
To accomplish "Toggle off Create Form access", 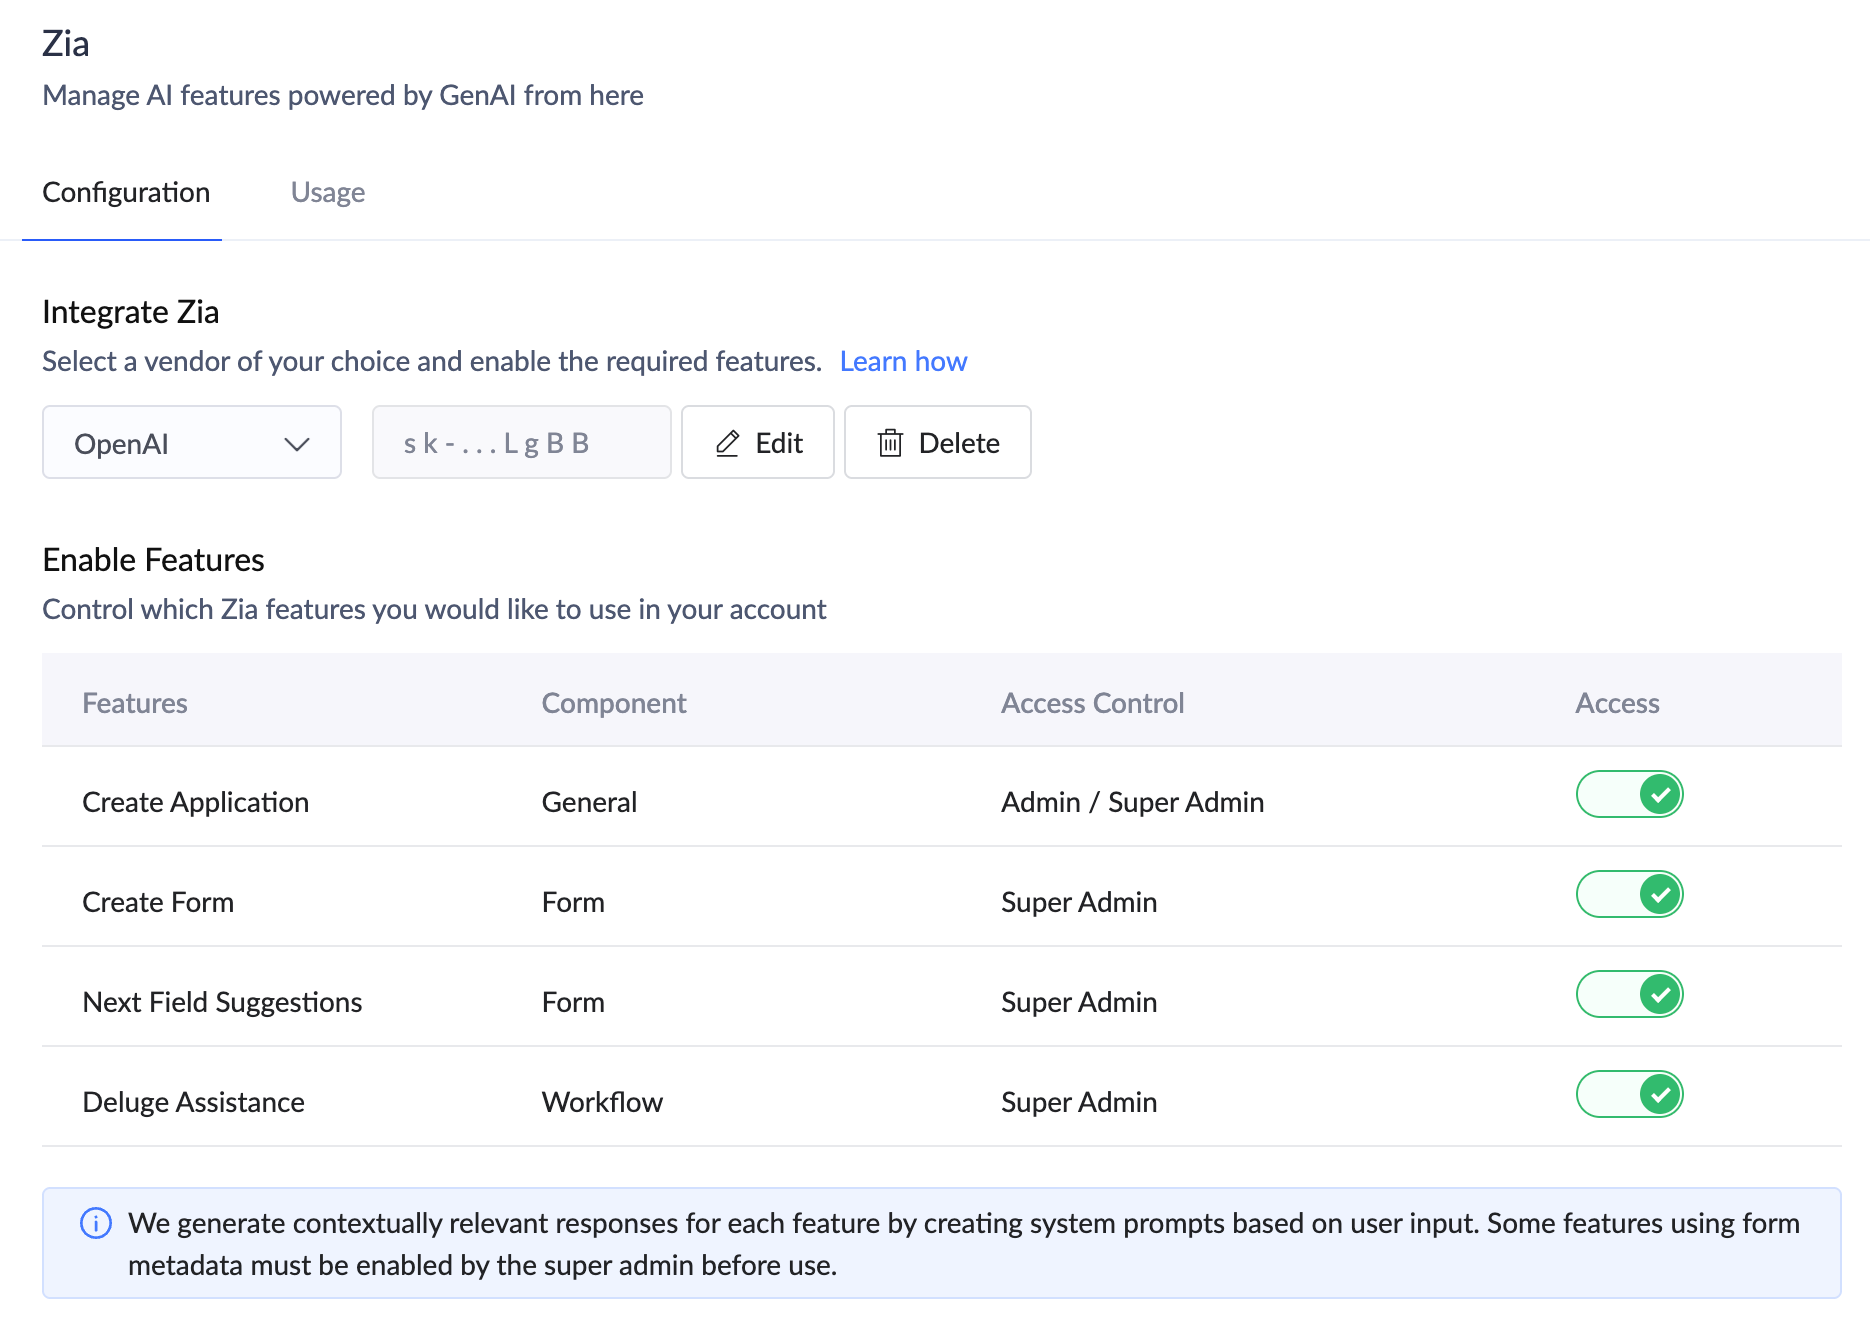I will pyautogui.click(x=1630, y=895).
